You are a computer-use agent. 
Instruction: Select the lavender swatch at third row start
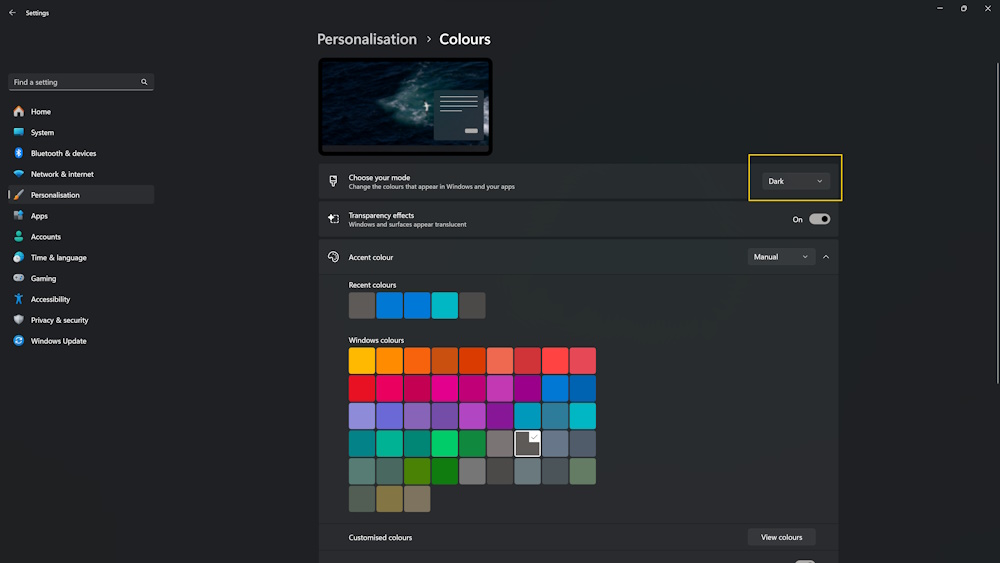(x=362, y=416)
